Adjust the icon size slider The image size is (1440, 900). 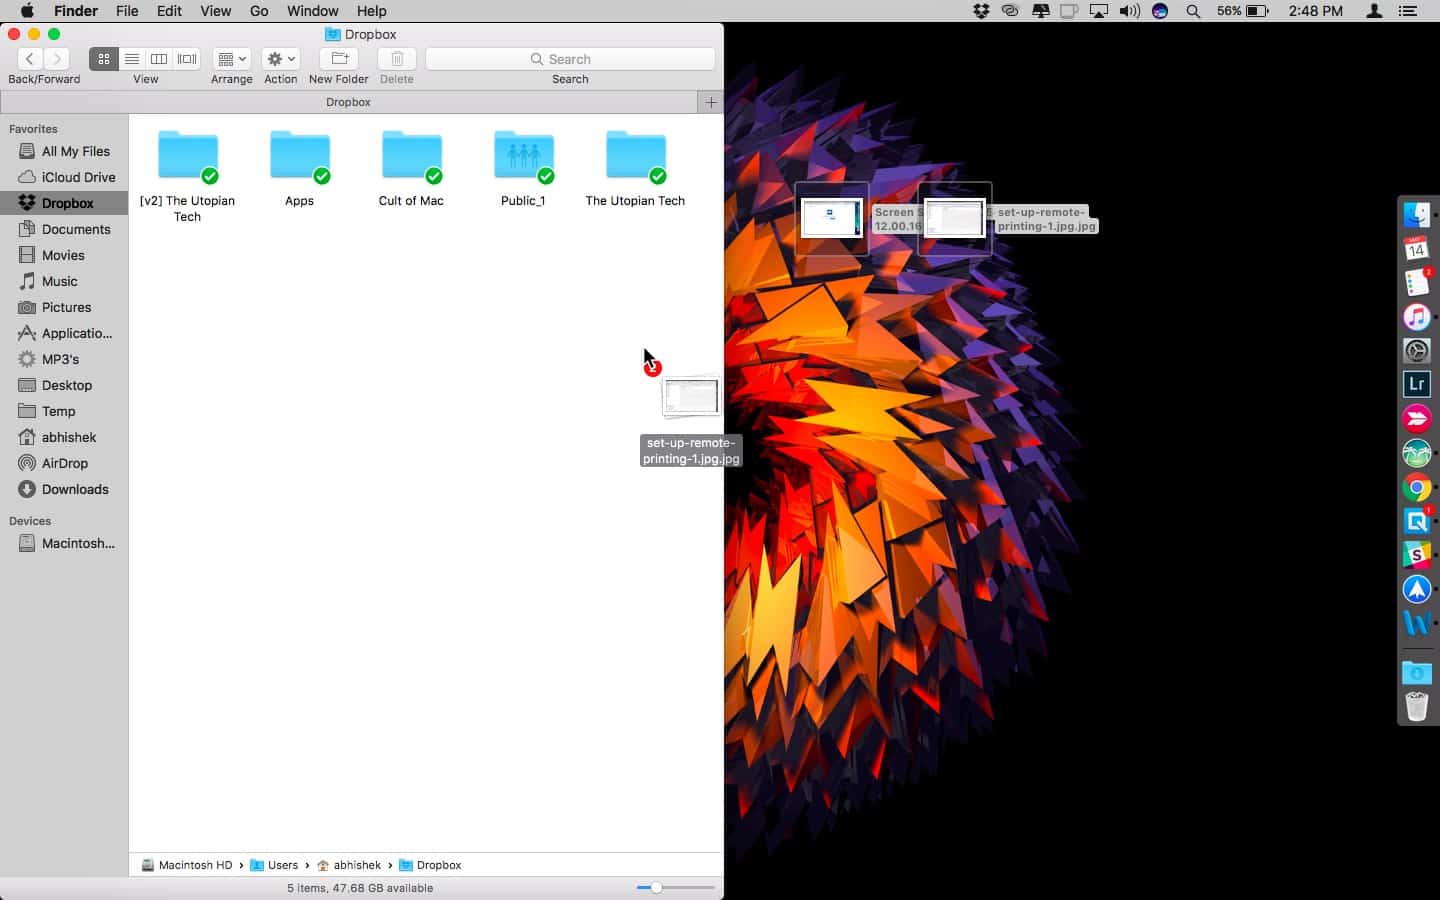pos(656,887)
